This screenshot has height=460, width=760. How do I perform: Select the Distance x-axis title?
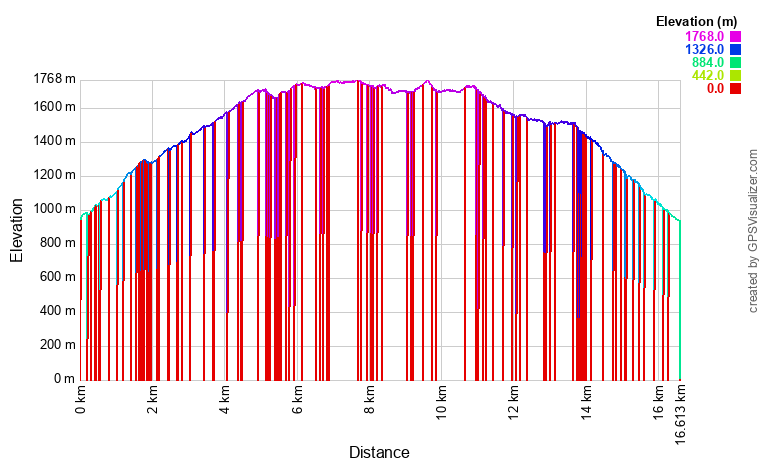tap(379, 452)
